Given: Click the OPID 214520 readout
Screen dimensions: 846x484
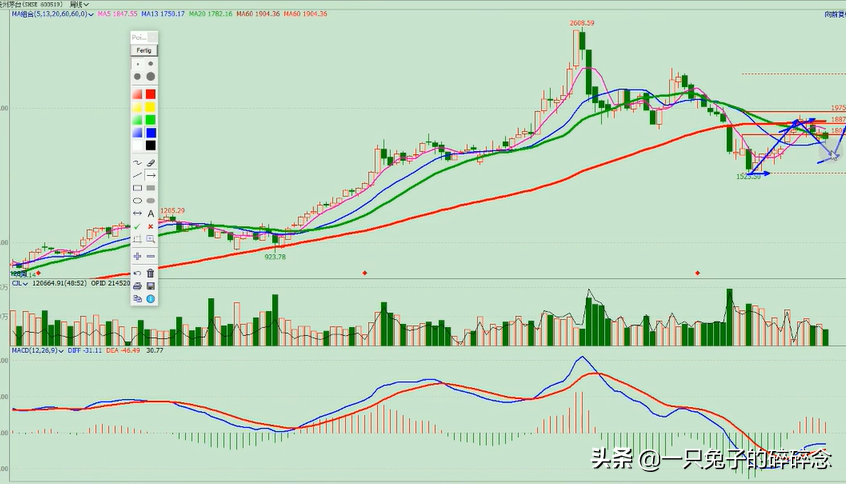Looking at the screenshot, I should (111, 283).
